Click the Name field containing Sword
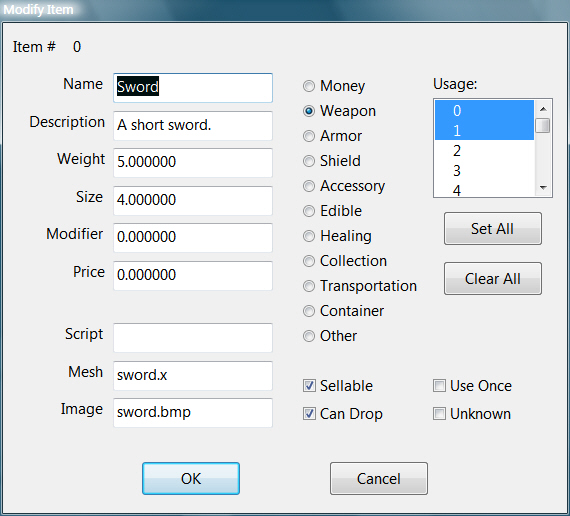570x516 pixels. [x=193, y=88]
